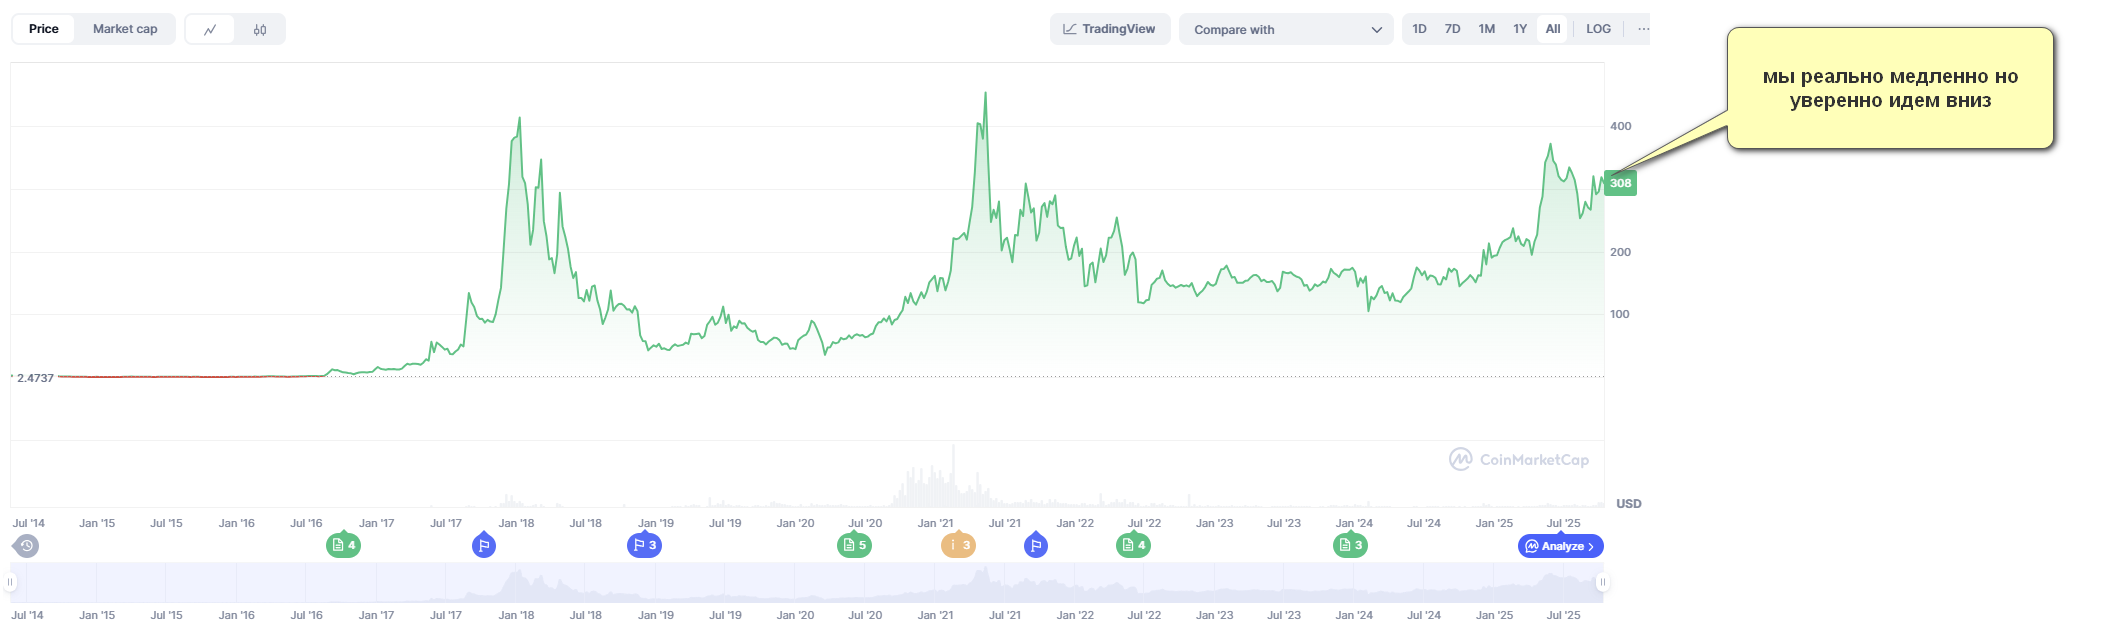Open the blue flag event near Jan '18
The image size is (2106, 635).
[484, 546]
